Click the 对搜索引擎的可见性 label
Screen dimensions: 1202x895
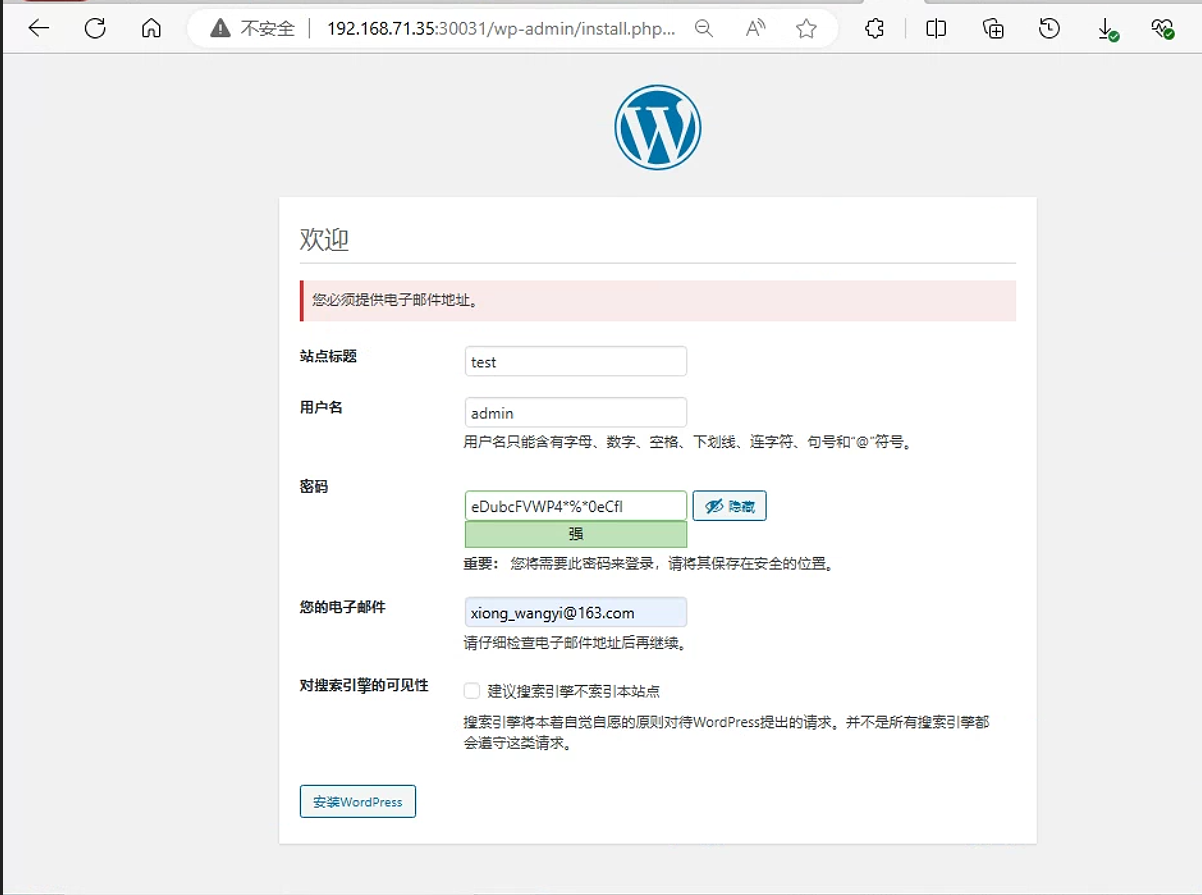click(x=364, y=685)
